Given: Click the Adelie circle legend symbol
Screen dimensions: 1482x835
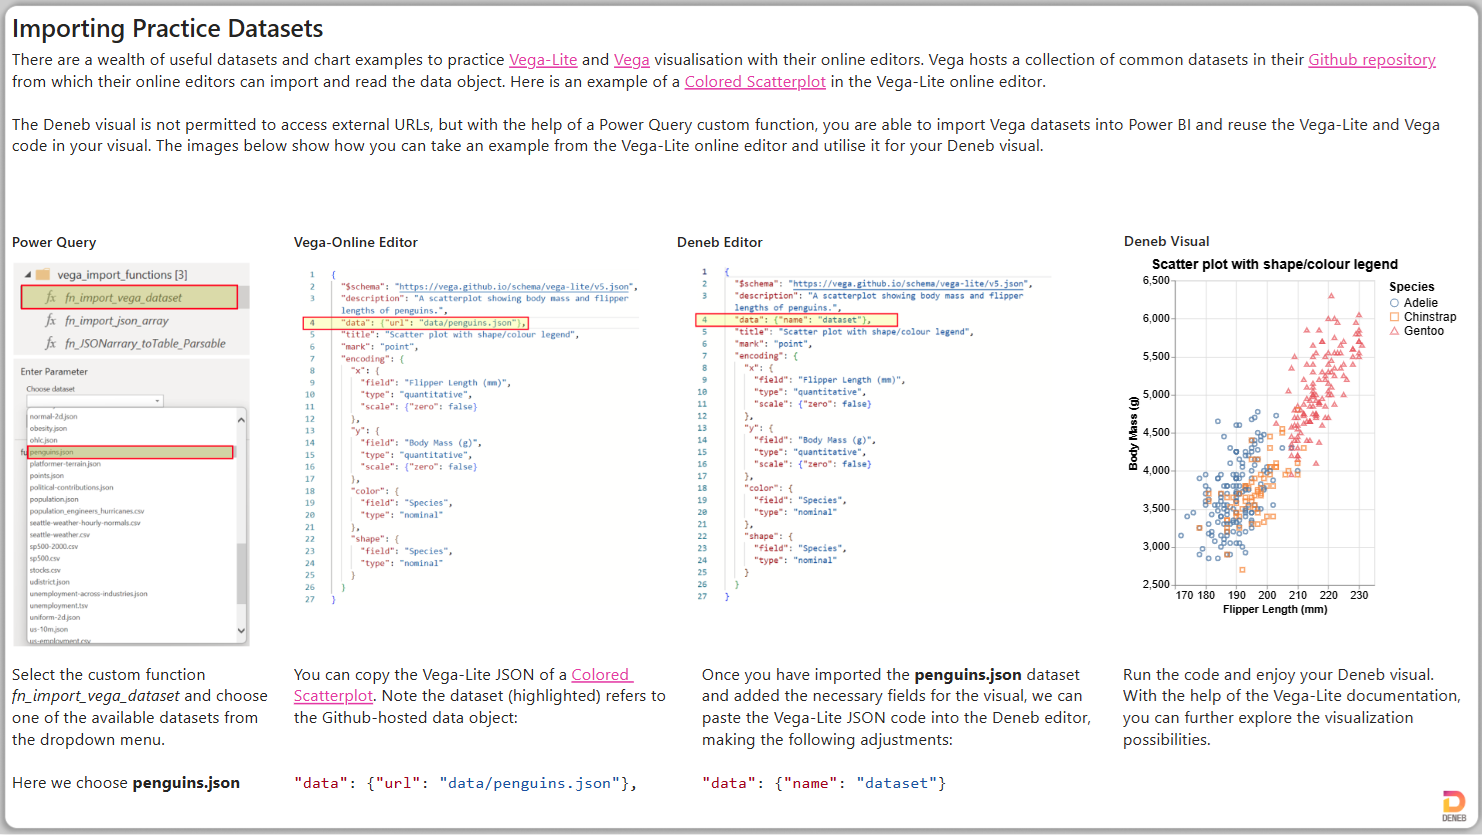Looking at the screenshot, I should (x=1395, y=303).
